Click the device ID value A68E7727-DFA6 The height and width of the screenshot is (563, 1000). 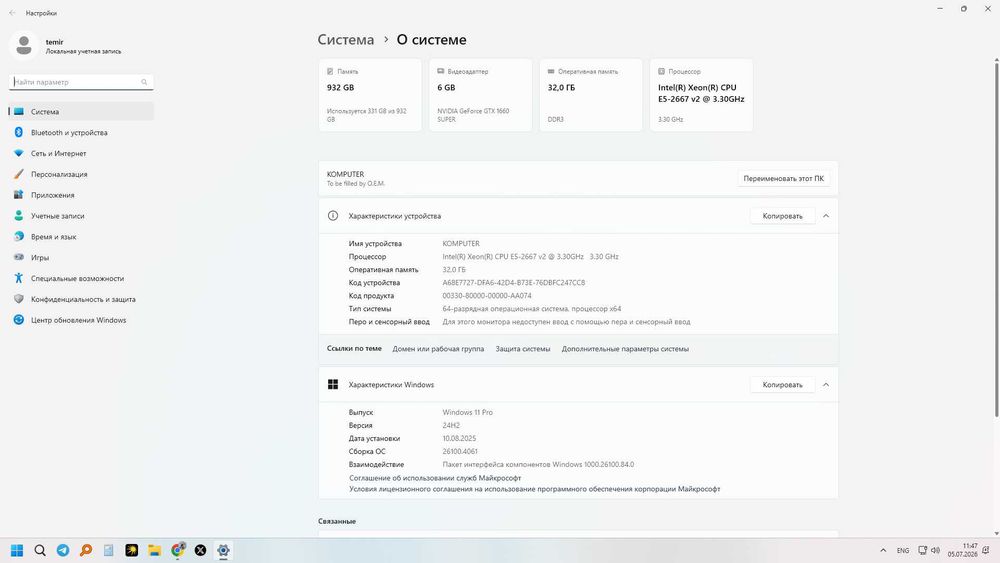coord(513,282)
